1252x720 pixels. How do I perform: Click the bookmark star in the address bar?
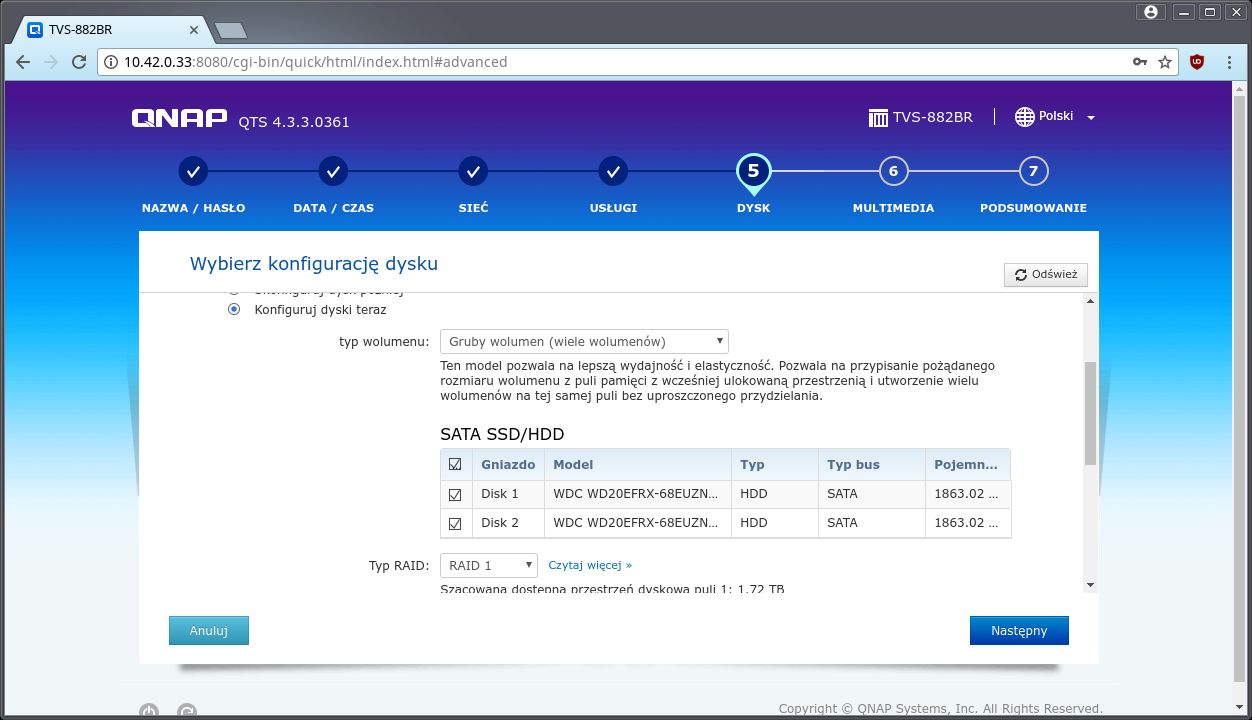1166,61
